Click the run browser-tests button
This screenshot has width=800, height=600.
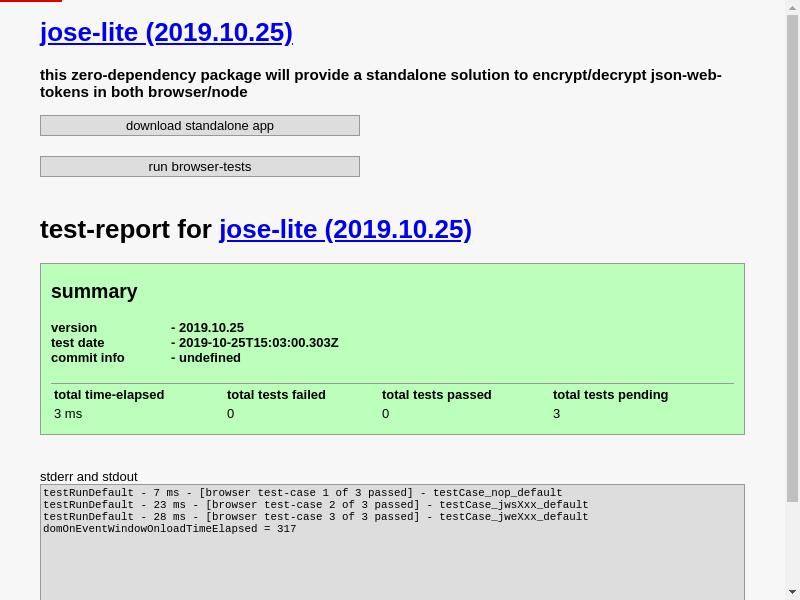pos(200,166)
